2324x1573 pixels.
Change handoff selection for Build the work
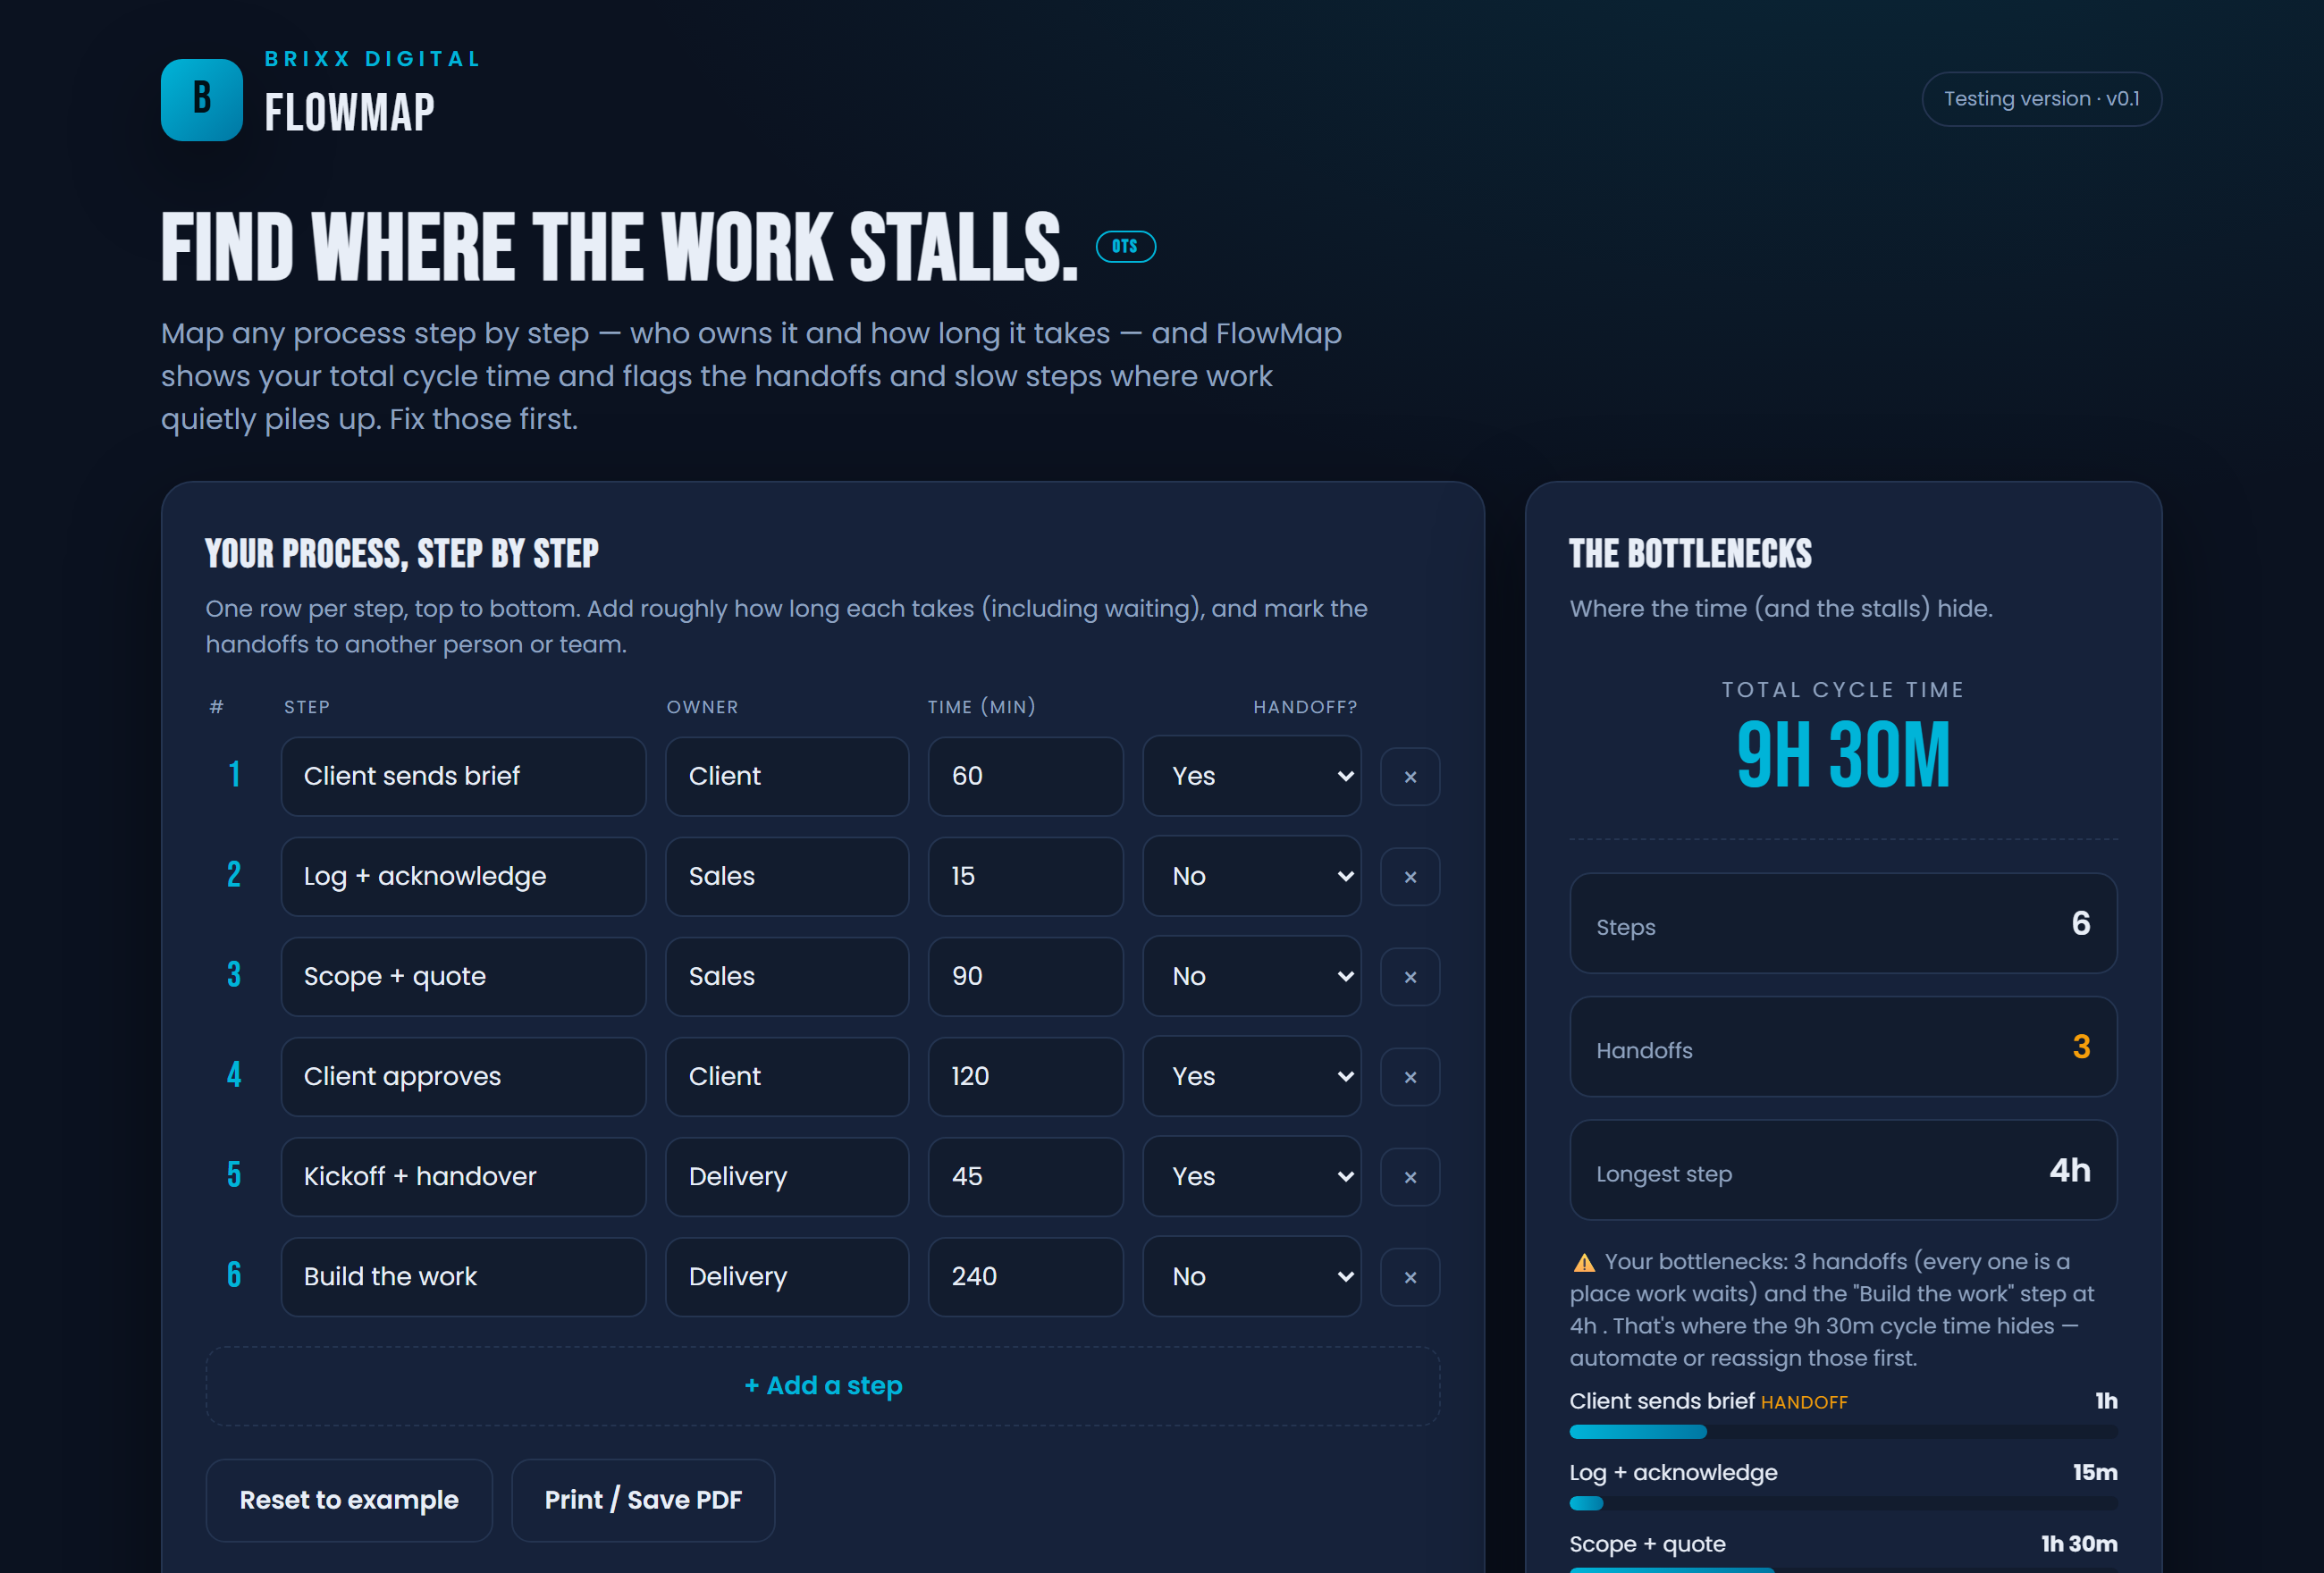pos(1251,1276)
